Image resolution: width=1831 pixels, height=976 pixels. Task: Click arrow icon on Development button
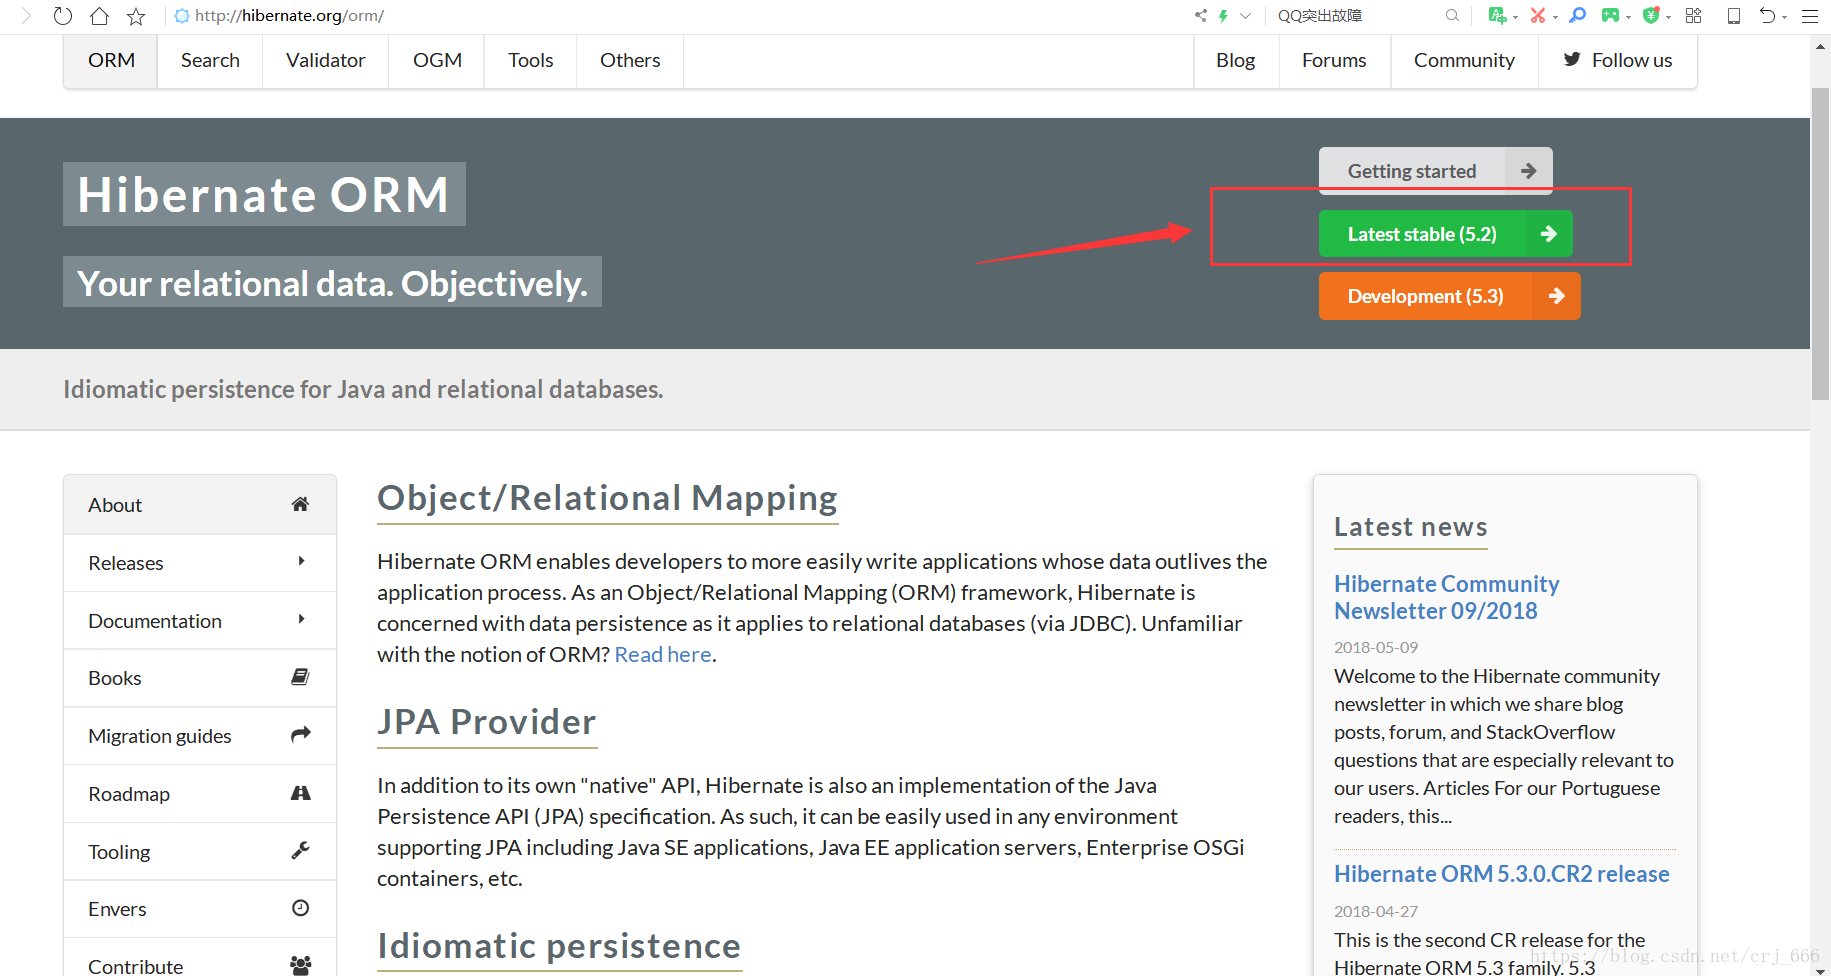tap(1556, 296)
